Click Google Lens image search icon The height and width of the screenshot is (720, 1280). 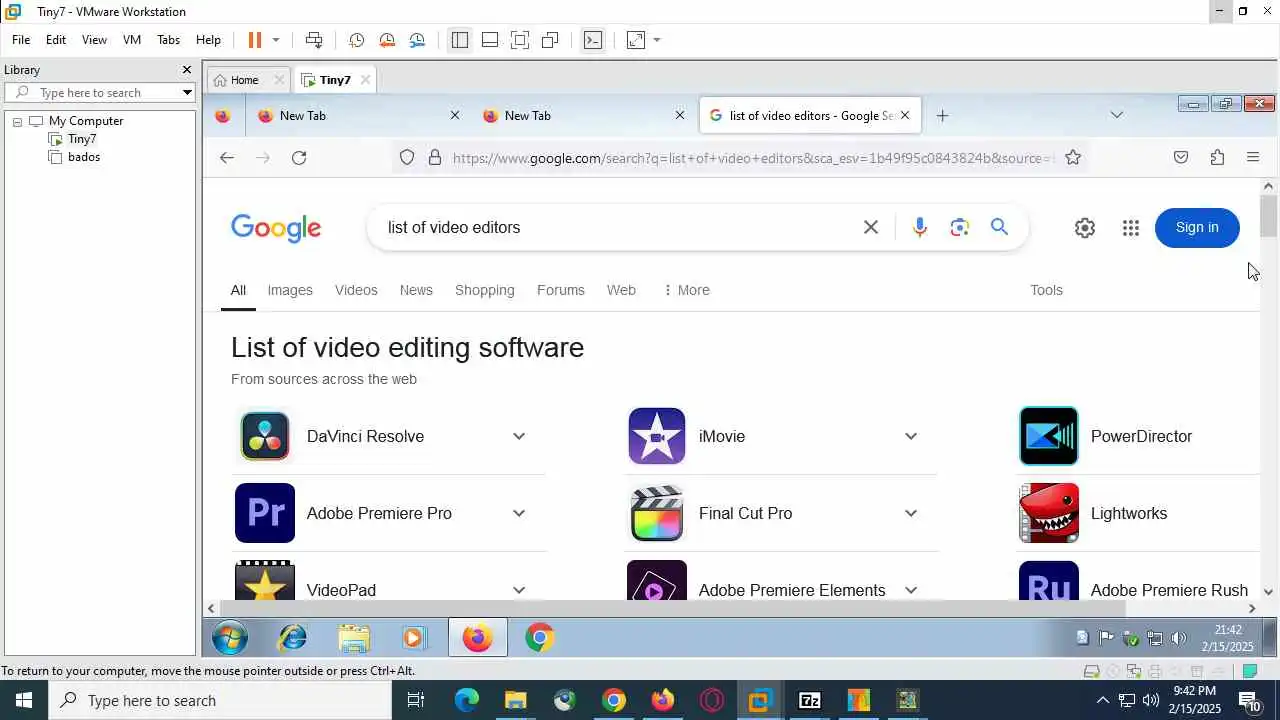tap(960, 228)
